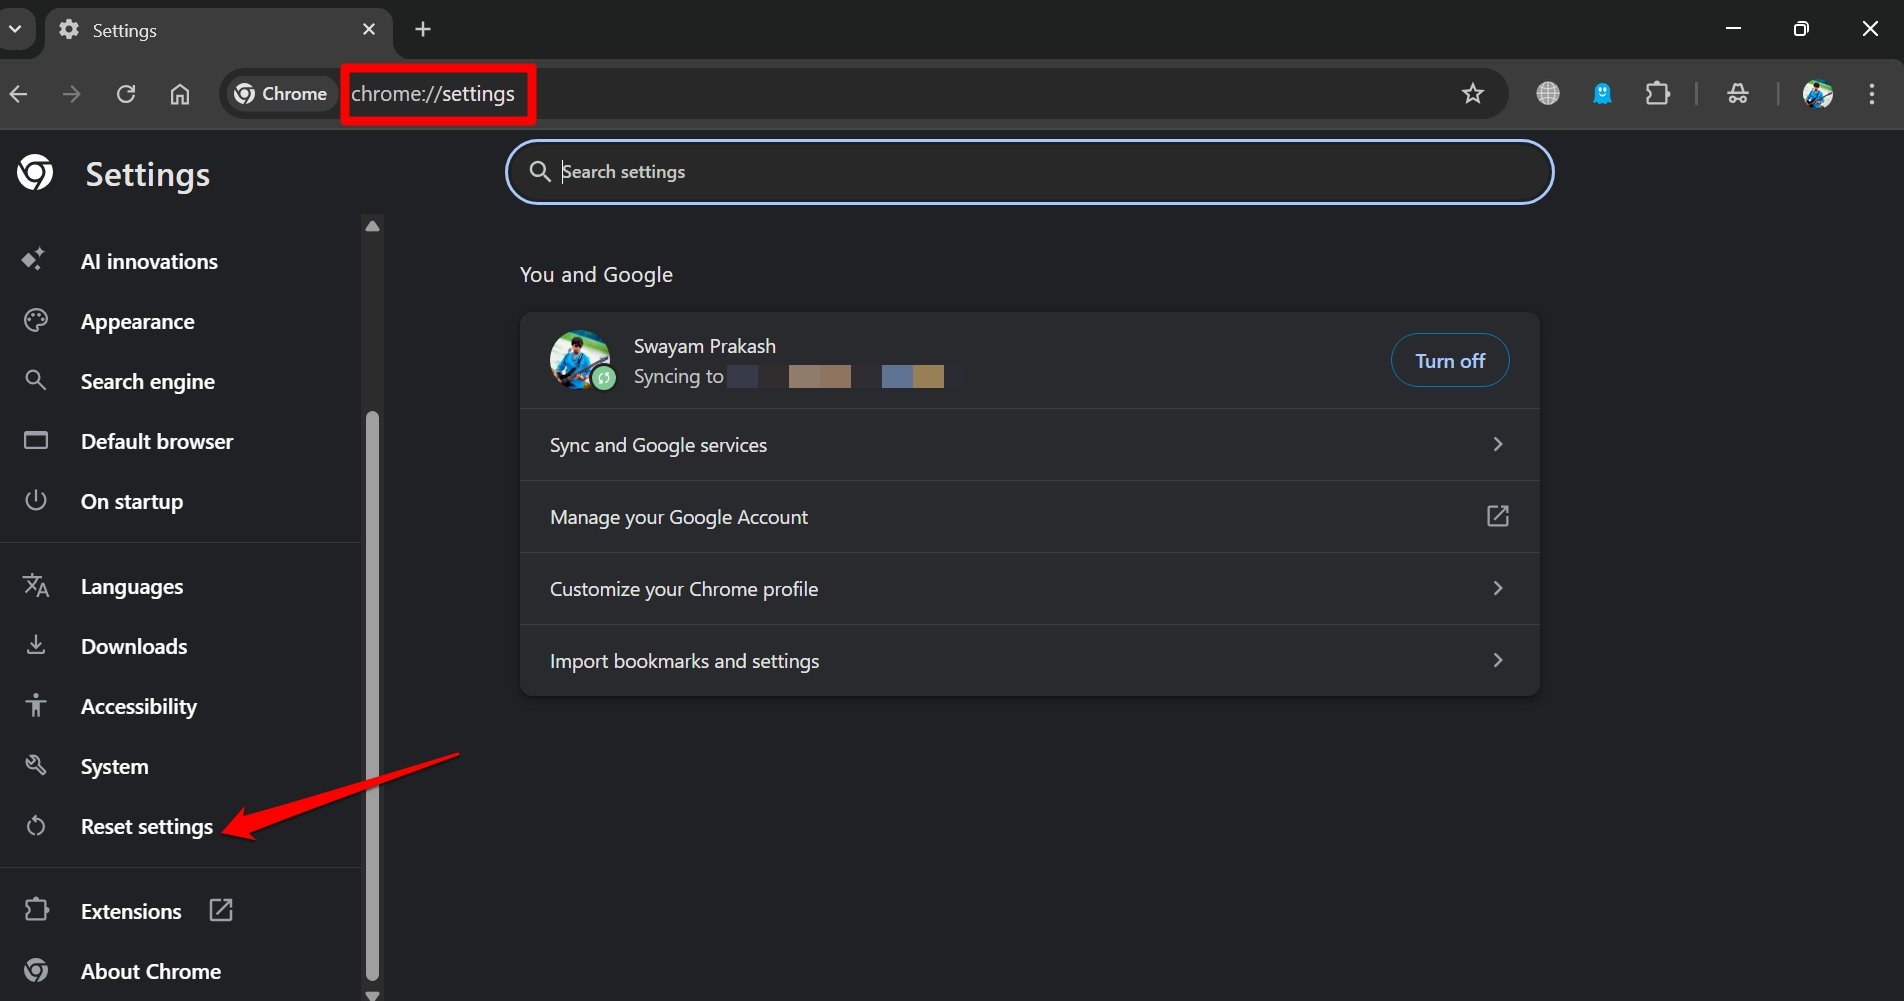Viewport: 1904px width, 1001px height.
Task: Open the Extensions puzzle icon in toolbar
Action: tap(1658, 94)
